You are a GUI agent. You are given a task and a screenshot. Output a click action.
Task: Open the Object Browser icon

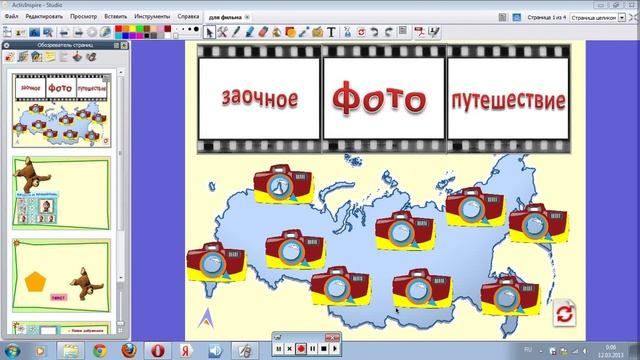(x=37, y=57)
